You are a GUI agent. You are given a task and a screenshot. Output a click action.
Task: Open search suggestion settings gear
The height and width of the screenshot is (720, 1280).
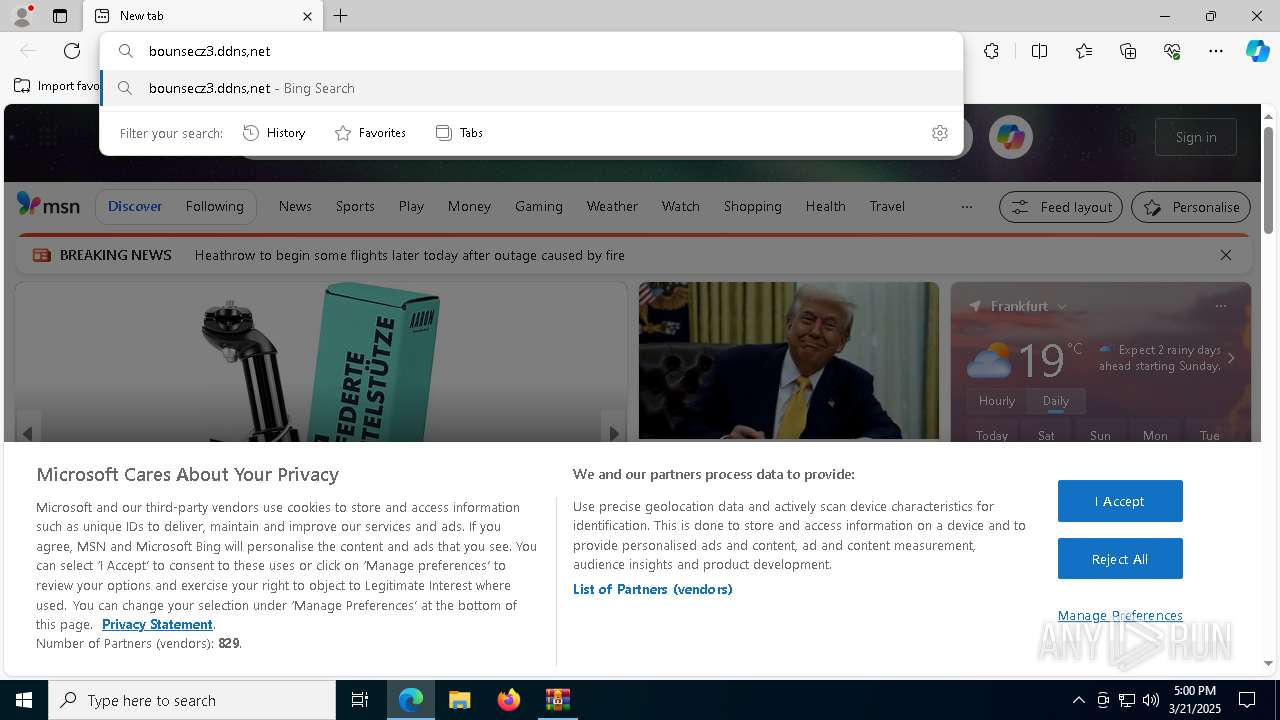pyautogui.click(x=940, y=133)
